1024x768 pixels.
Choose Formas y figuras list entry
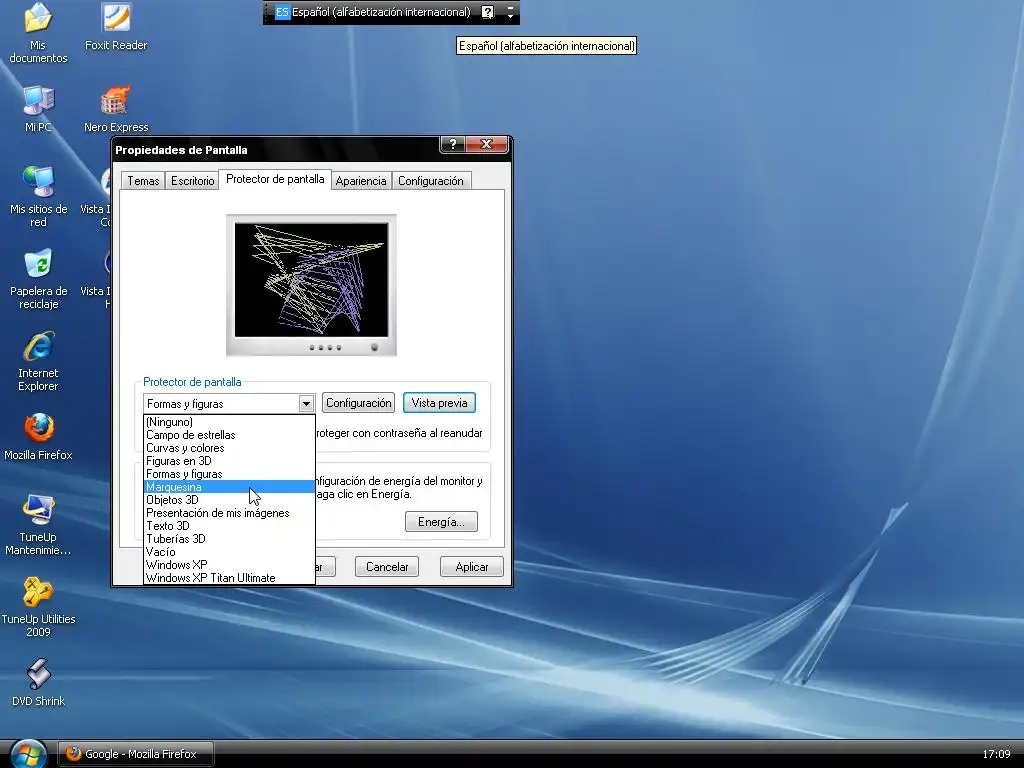pos(229,474)
